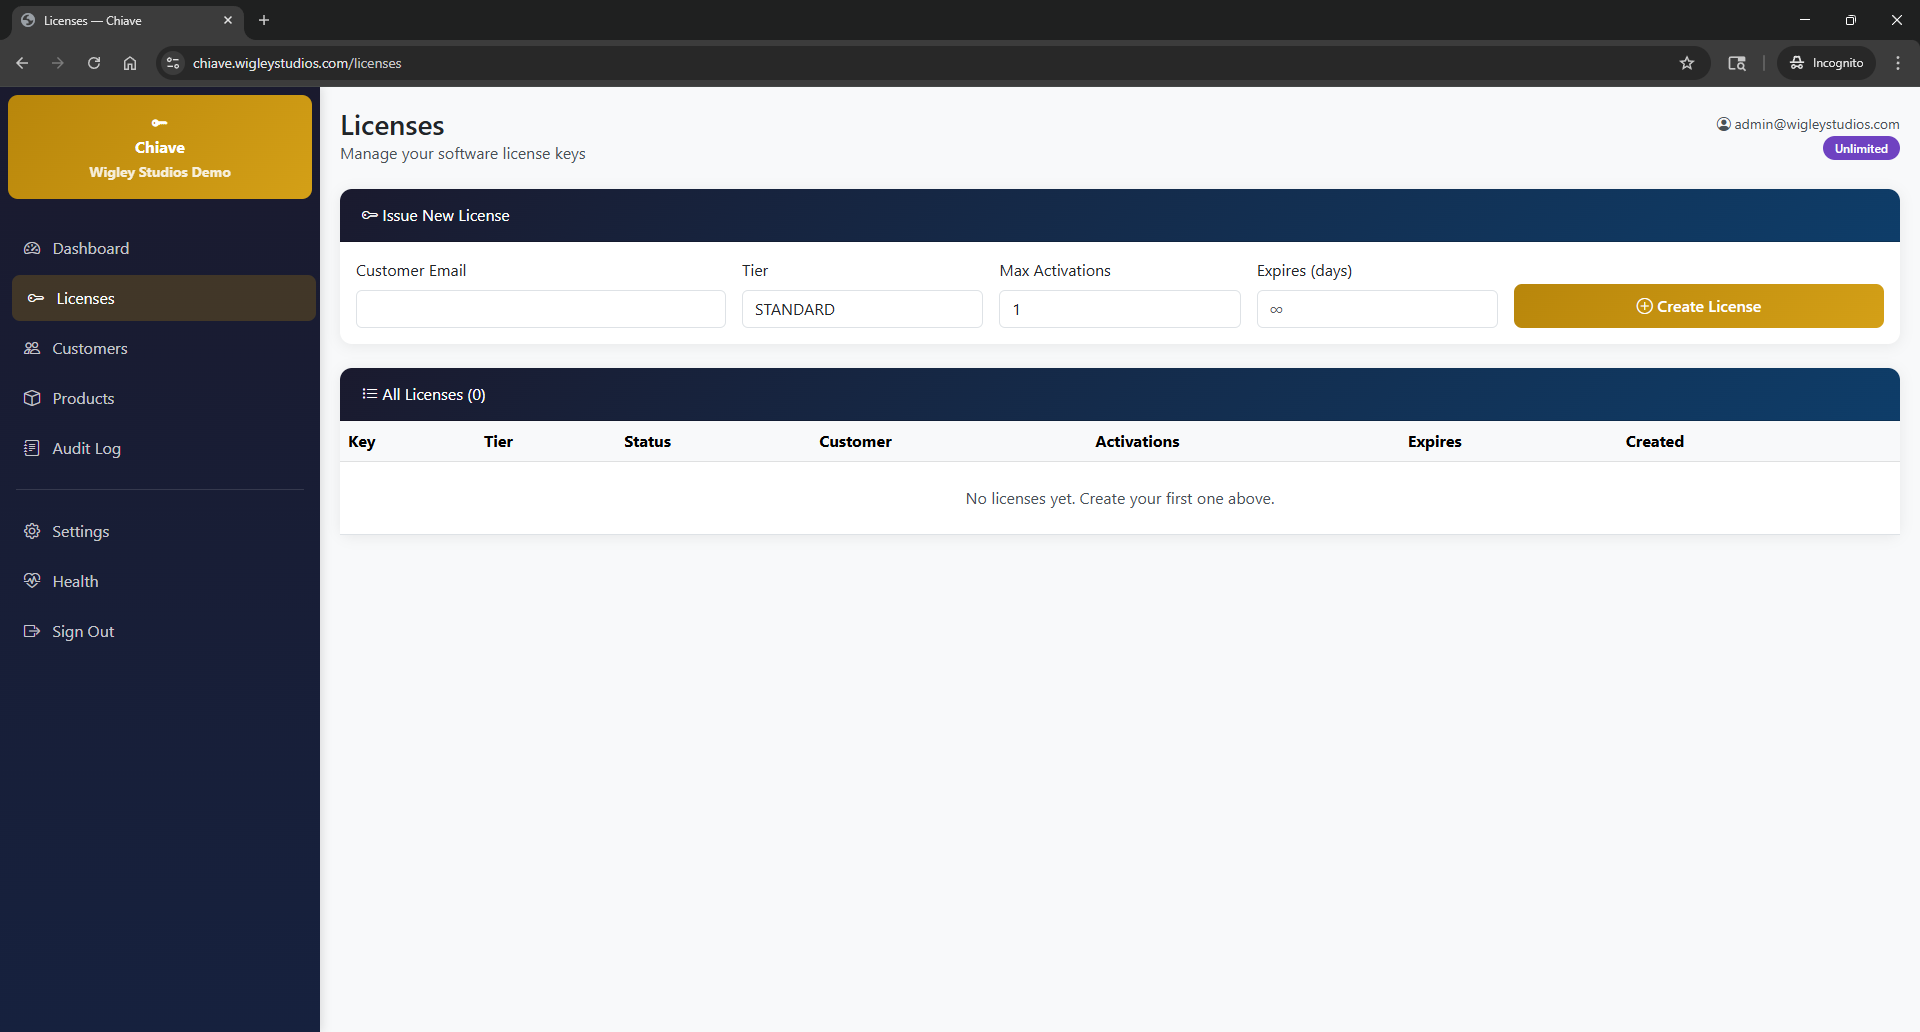This screenshot has width=1920, height=1032.
Task: Check system Health via heart icon
Action: coord(32,580)
